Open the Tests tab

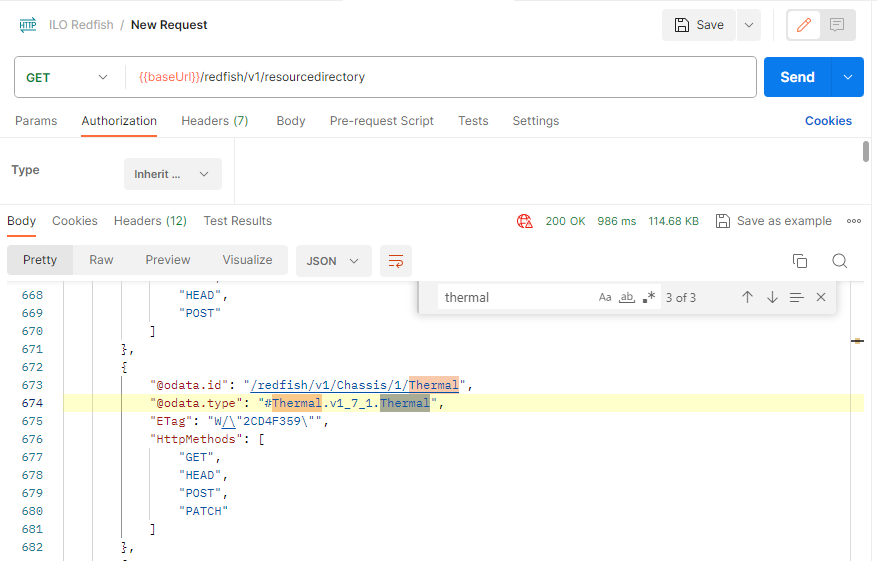[473, 121]
